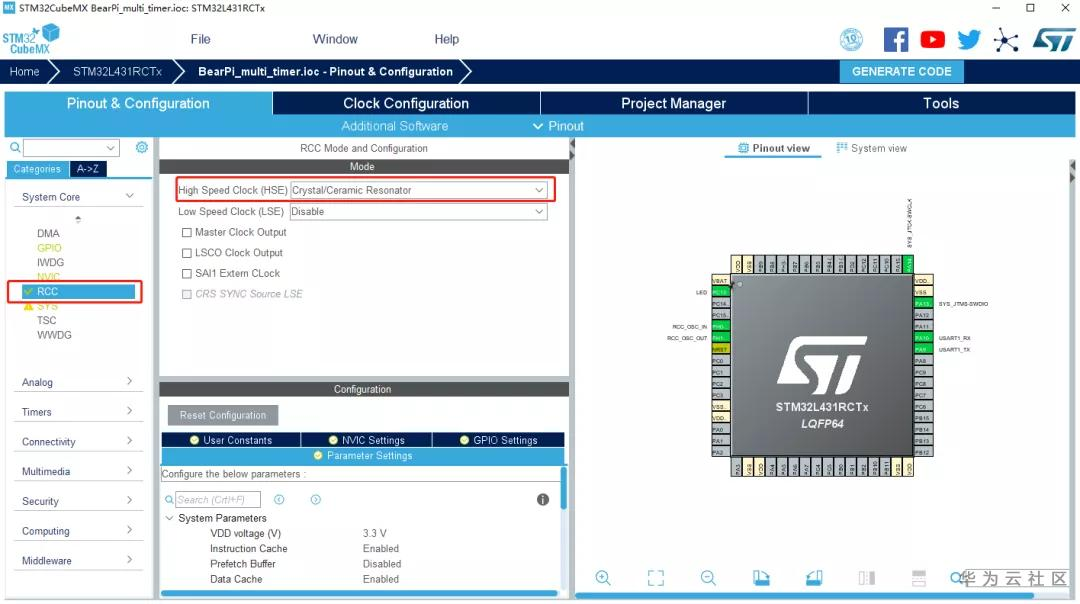Screen dimensions: 1080x604
Task: Collapse the System Core category
Action: point(129,196)
